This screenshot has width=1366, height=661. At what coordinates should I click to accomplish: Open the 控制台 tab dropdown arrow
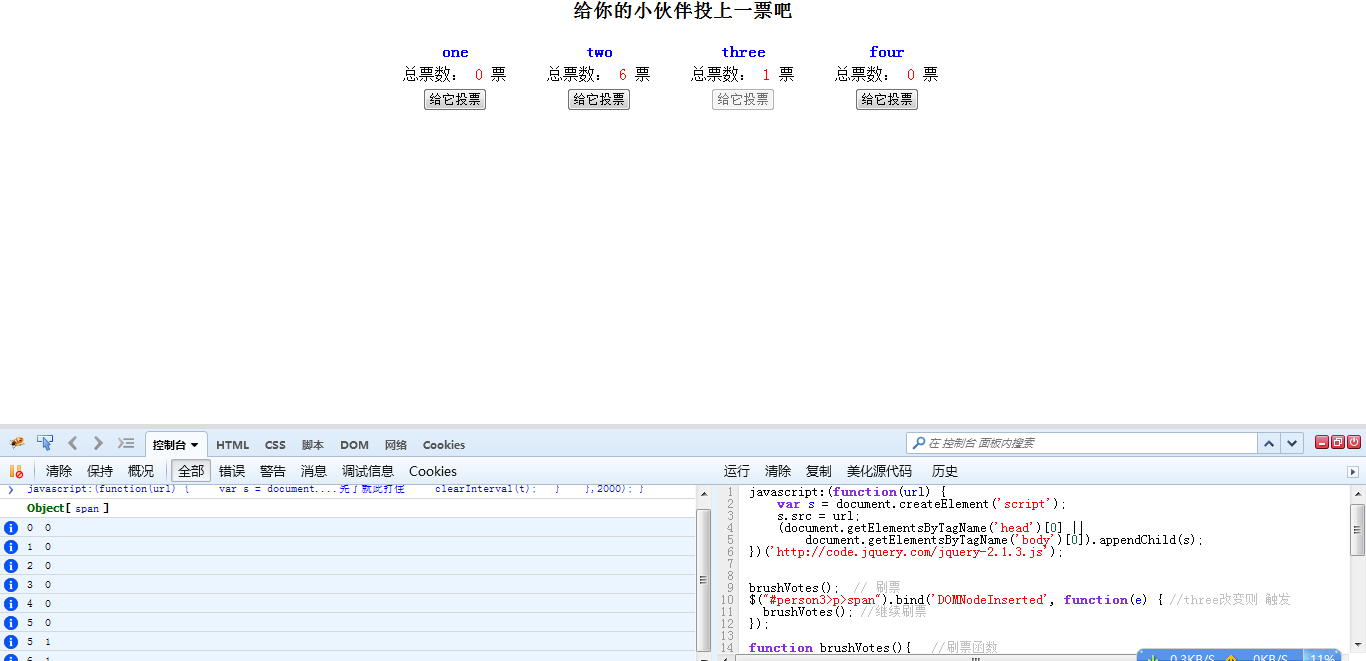[x=194, y=445]
